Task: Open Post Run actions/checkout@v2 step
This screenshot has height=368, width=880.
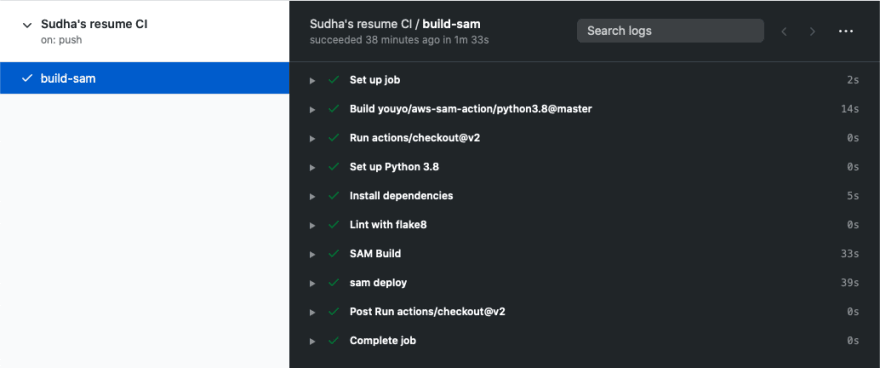Action: click(584, 311)
